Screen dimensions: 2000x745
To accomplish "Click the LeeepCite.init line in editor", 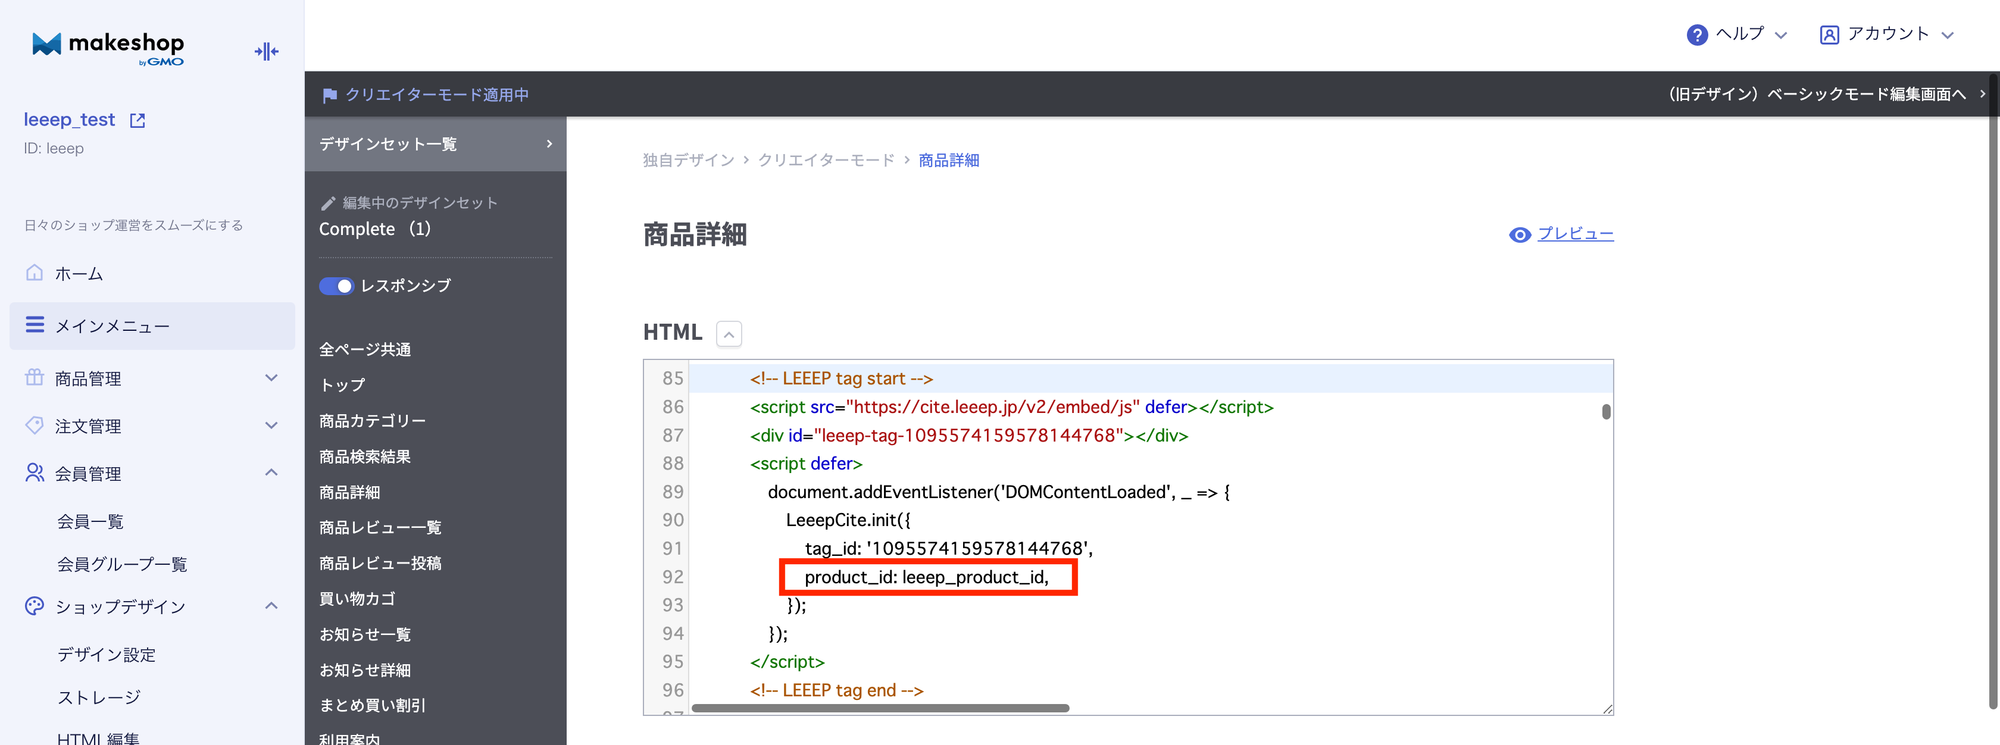I will coord(848,520).
